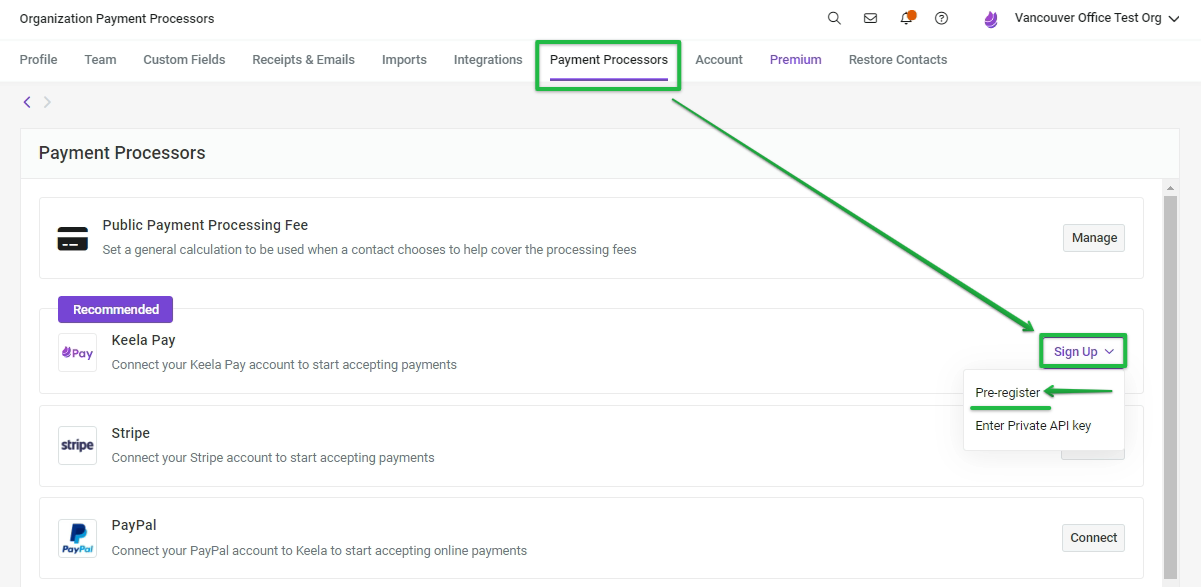Select Enter Private API key option
1201x587 pixels.
1033,426
